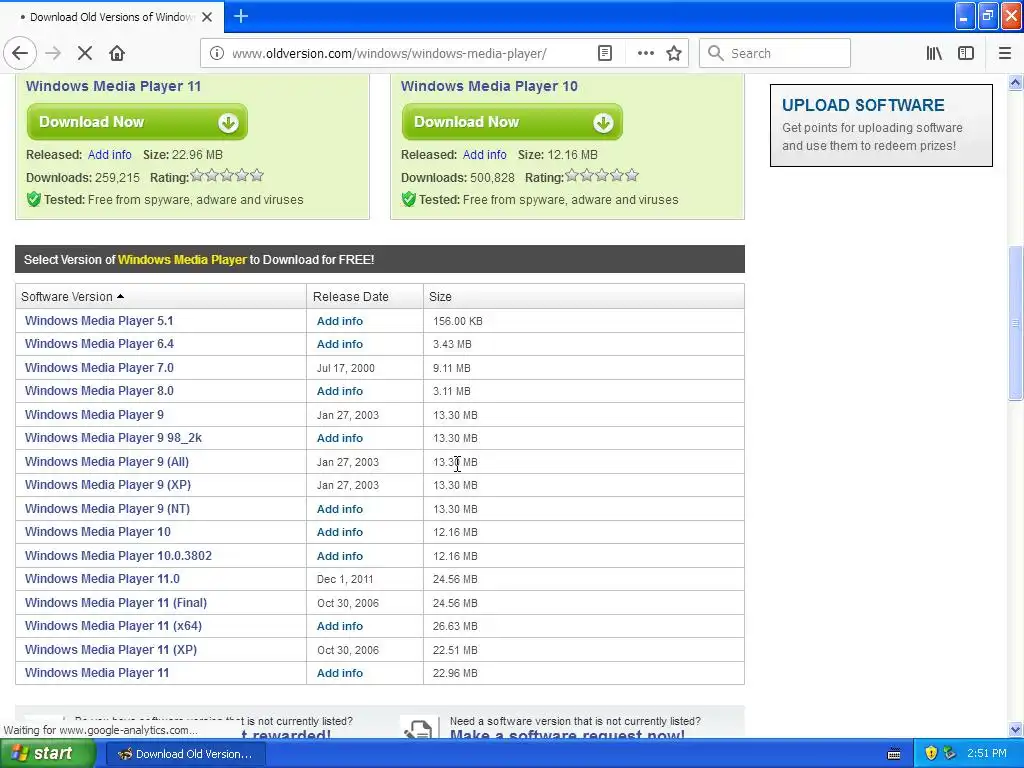Screen dimensions: 1024x768
Task: Open Windows Media Player 7.0 link
Action: [x=99, y=368]
